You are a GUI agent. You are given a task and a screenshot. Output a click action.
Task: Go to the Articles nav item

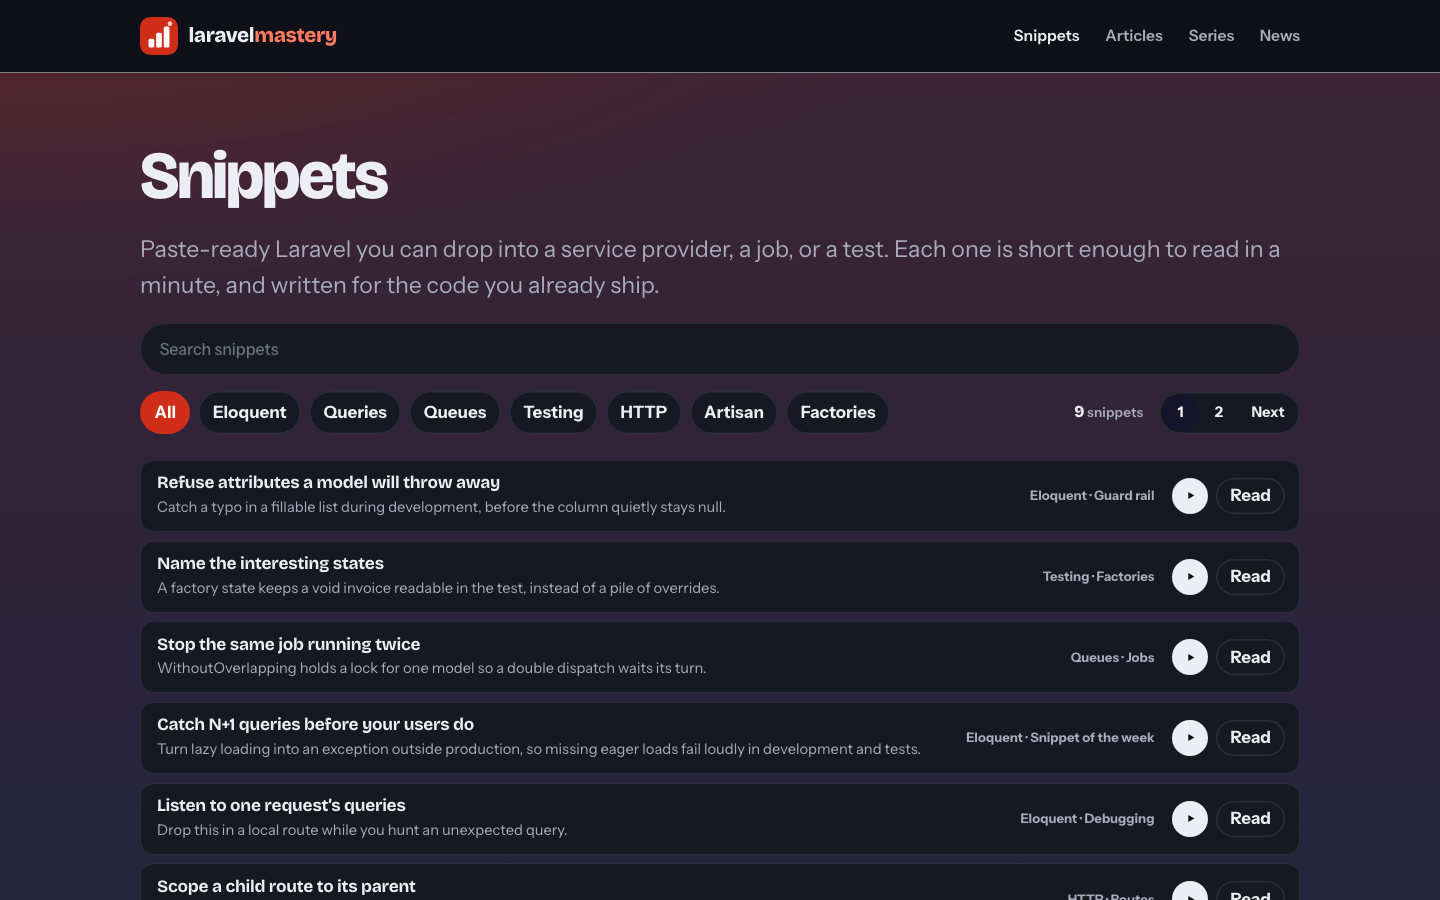tap(1134, 36)
